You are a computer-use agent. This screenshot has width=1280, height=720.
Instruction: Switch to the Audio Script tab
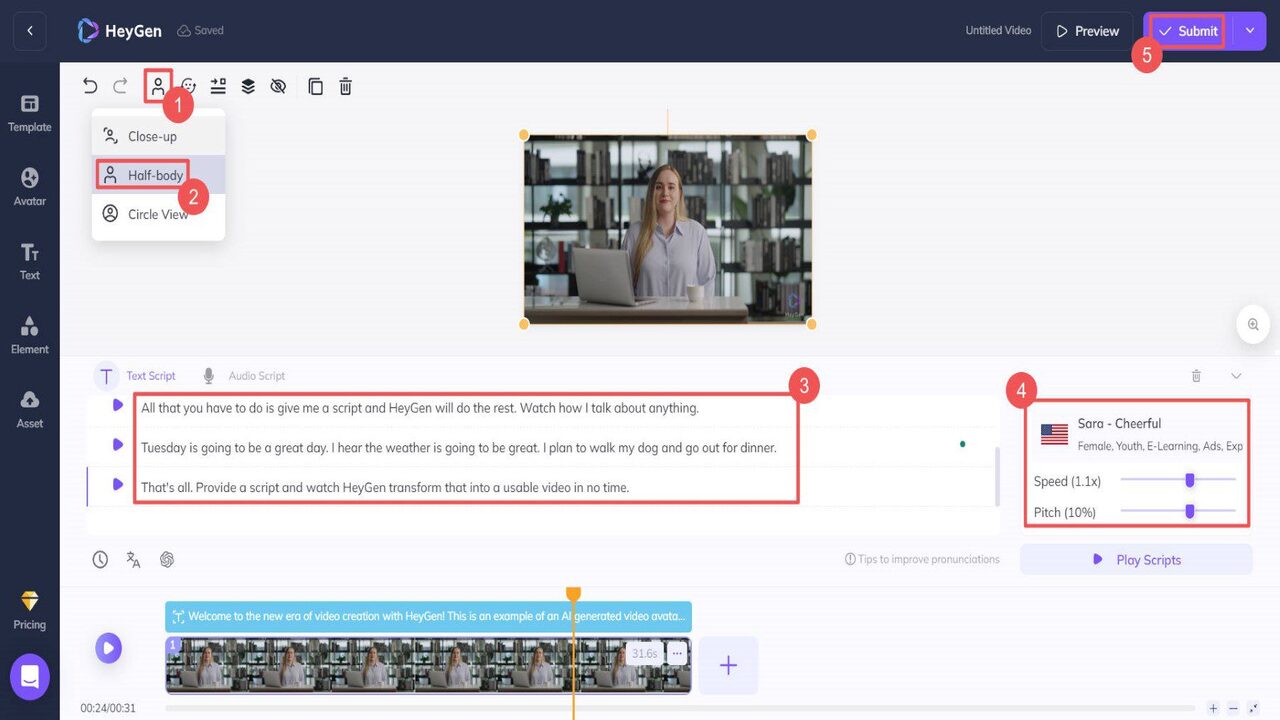coord(244,376)
